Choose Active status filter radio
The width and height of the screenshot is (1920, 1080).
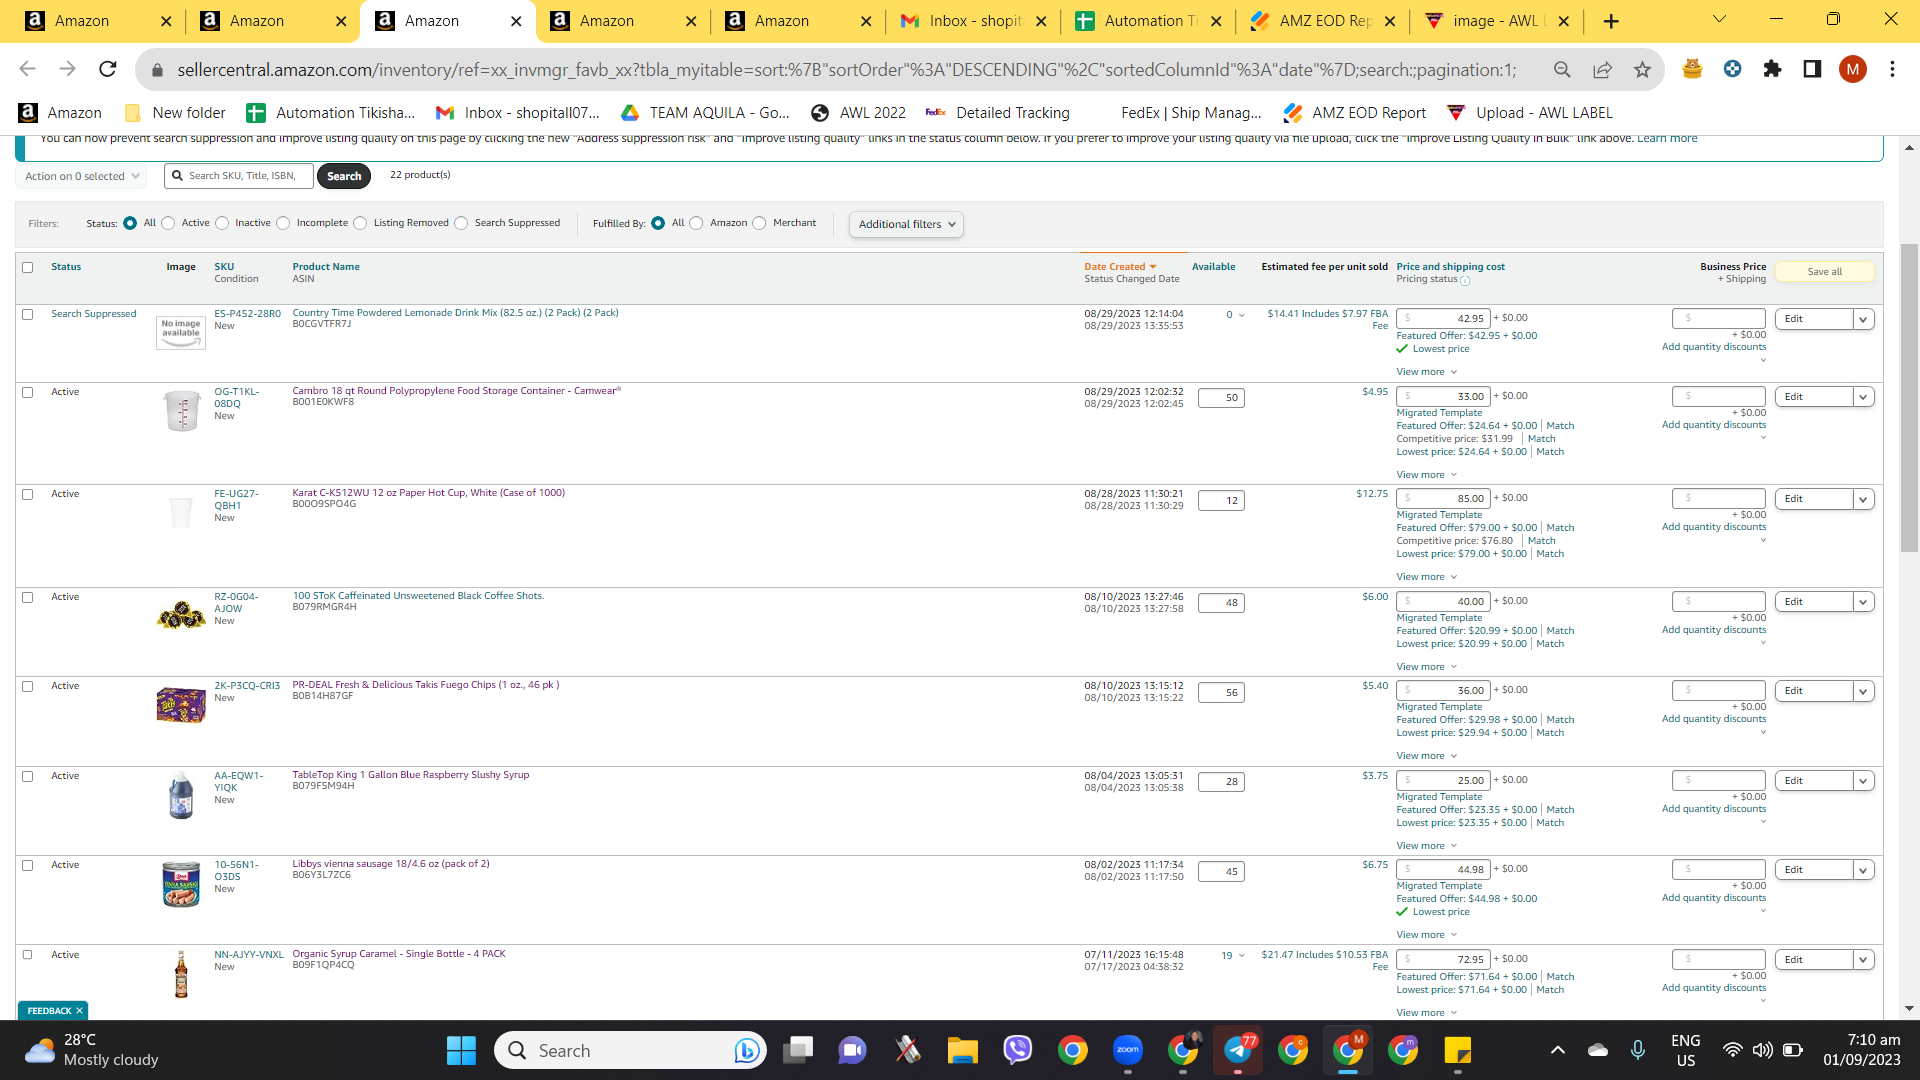coord(168,223)
